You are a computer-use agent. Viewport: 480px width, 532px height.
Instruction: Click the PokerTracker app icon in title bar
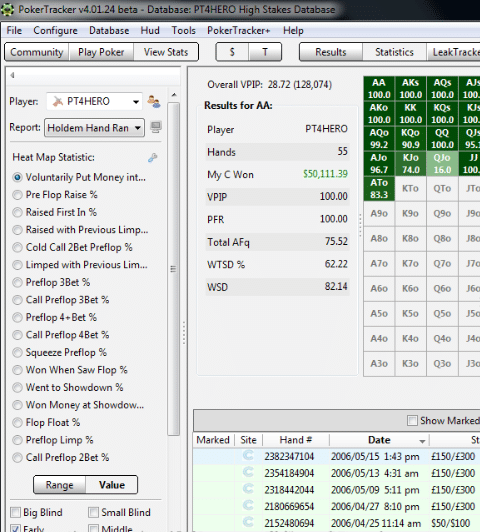pos(7,9)
